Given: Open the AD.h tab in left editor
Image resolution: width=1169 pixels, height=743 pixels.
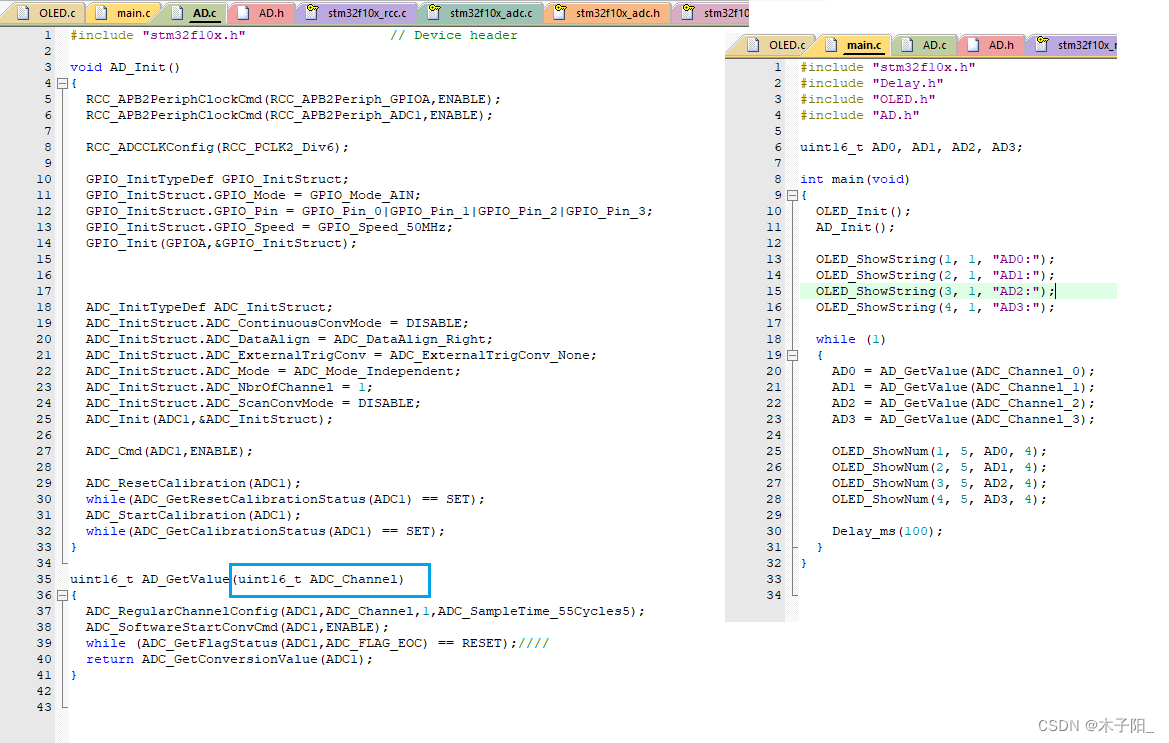Looking at the screenshot, I should [262, 13].
